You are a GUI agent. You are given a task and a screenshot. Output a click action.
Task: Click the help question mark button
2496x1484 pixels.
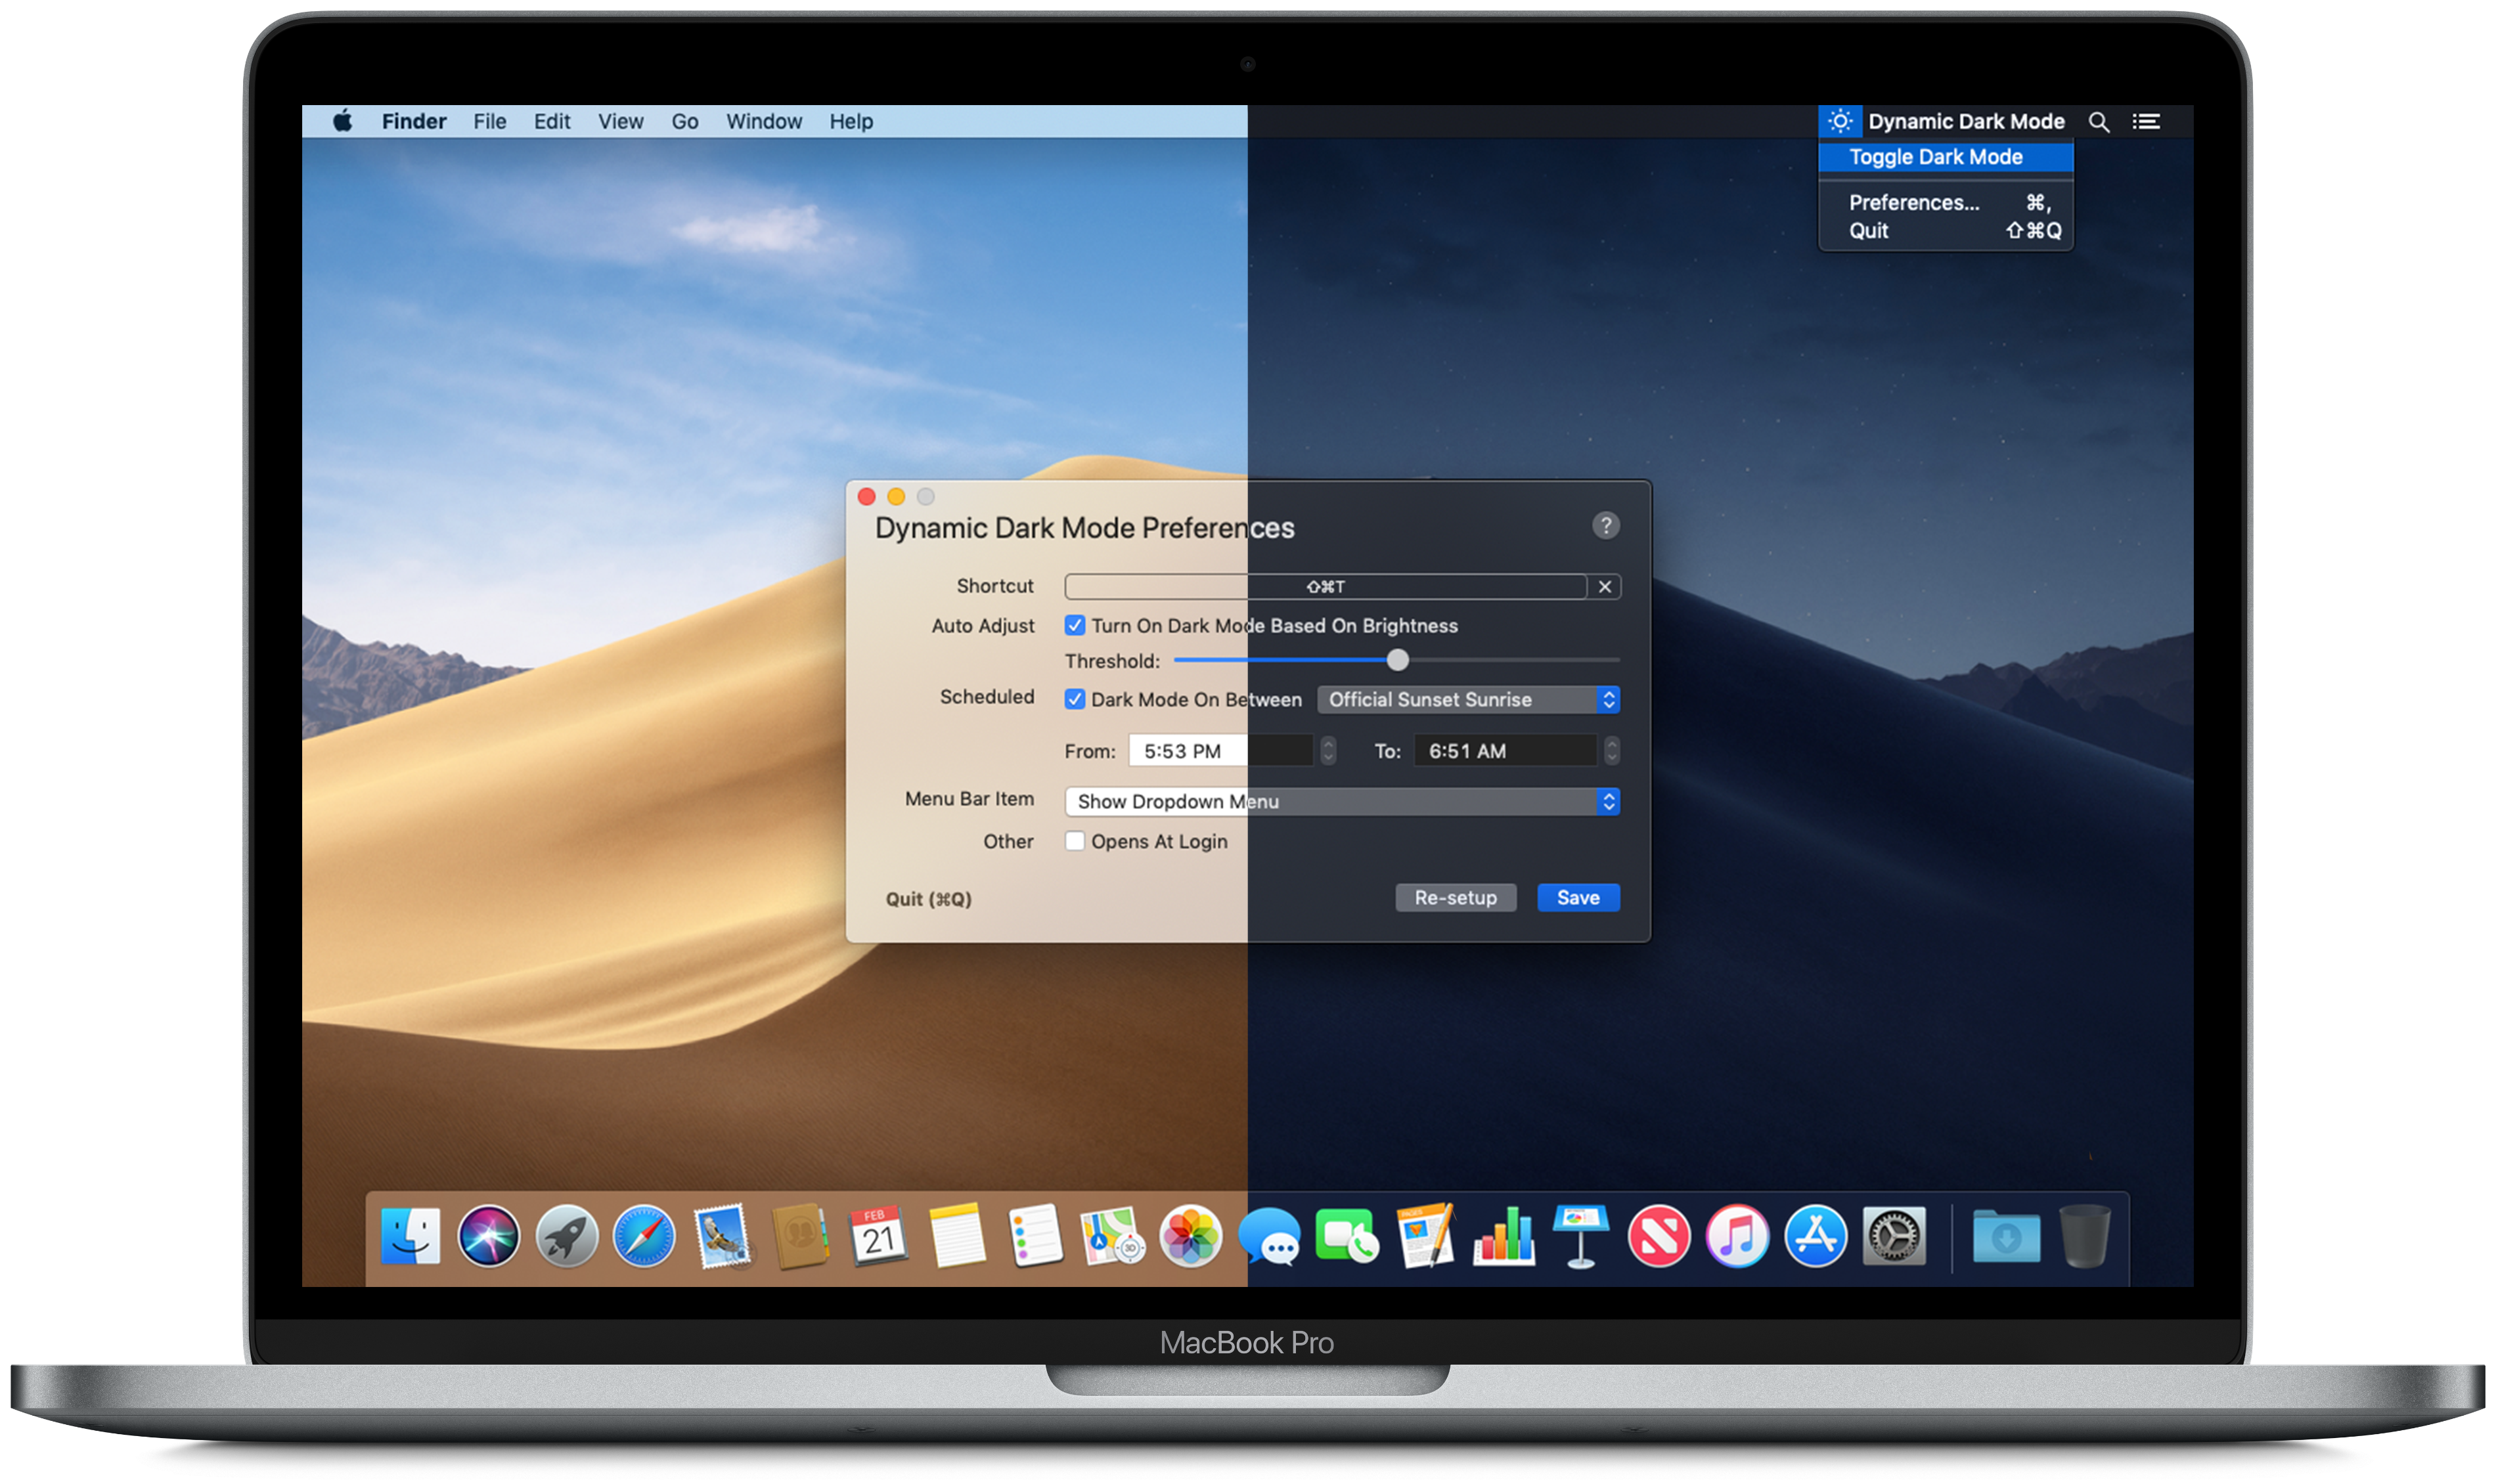click(1605, 526)
